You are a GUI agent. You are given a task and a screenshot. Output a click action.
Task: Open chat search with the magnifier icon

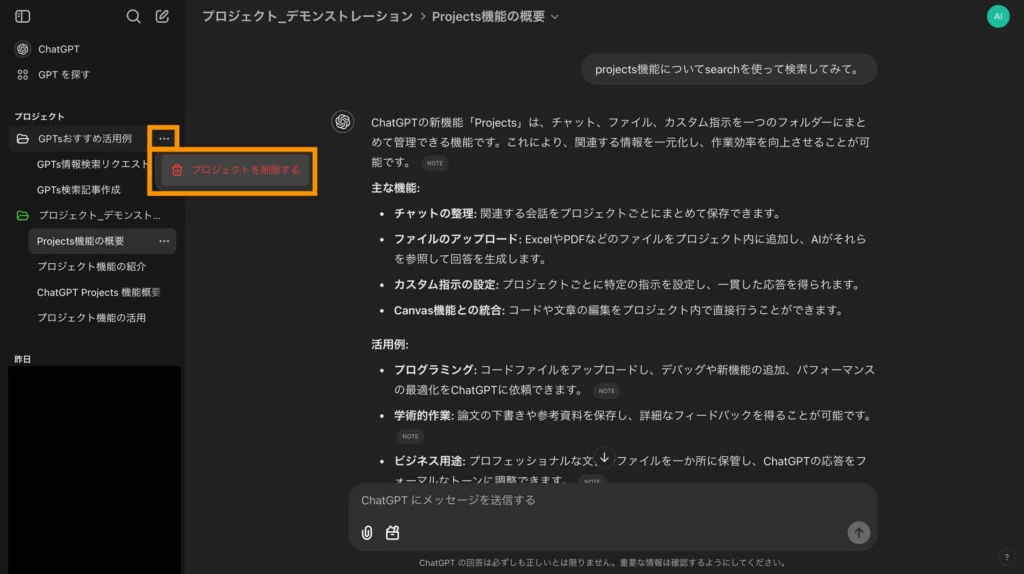click(x=133, y=16)
